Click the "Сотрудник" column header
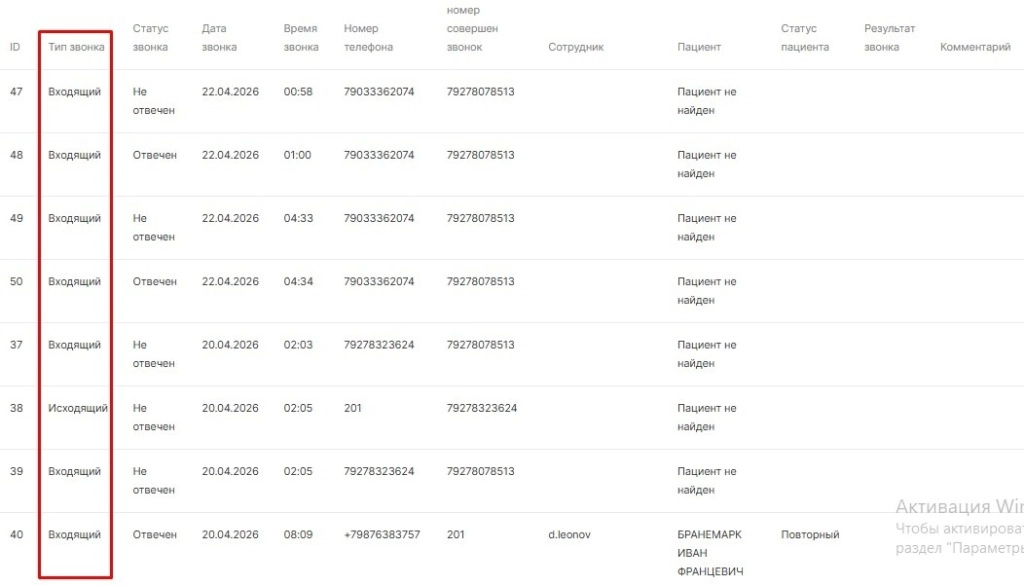The height and width of the screenshot is (586, 1024). [x=576, y=47]
